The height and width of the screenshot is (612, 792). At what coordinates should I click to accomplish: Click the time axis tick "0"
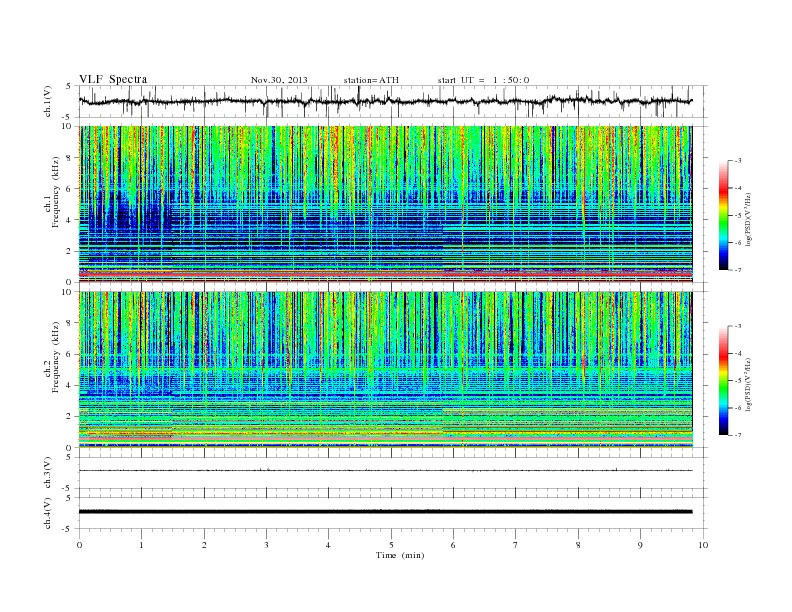pyautogui.click(x=79, y=545)
